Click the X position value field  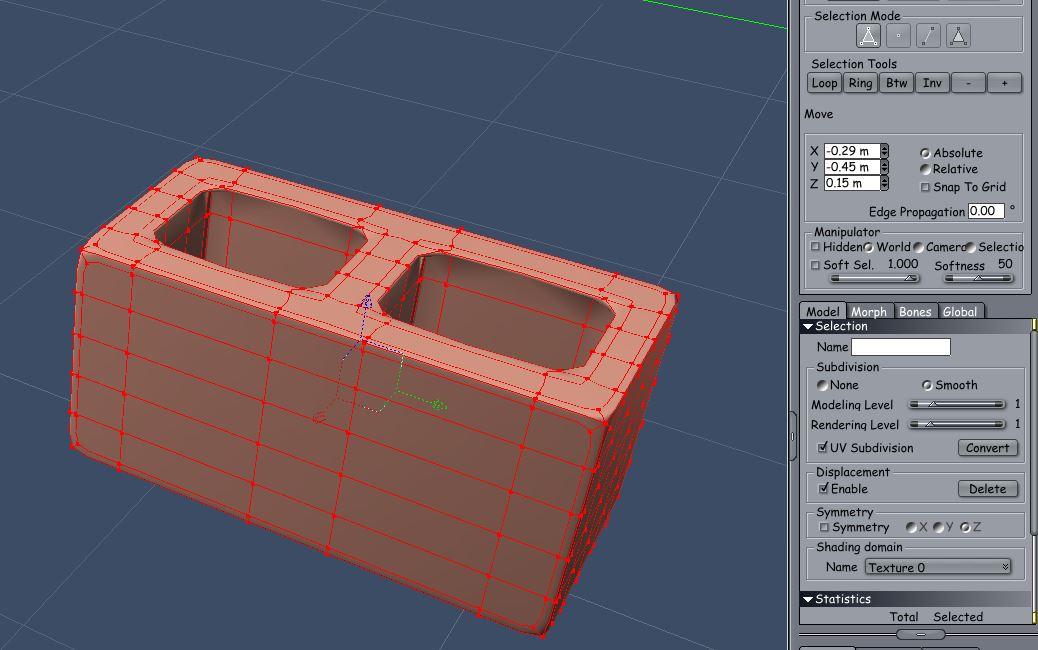[852, 151]
